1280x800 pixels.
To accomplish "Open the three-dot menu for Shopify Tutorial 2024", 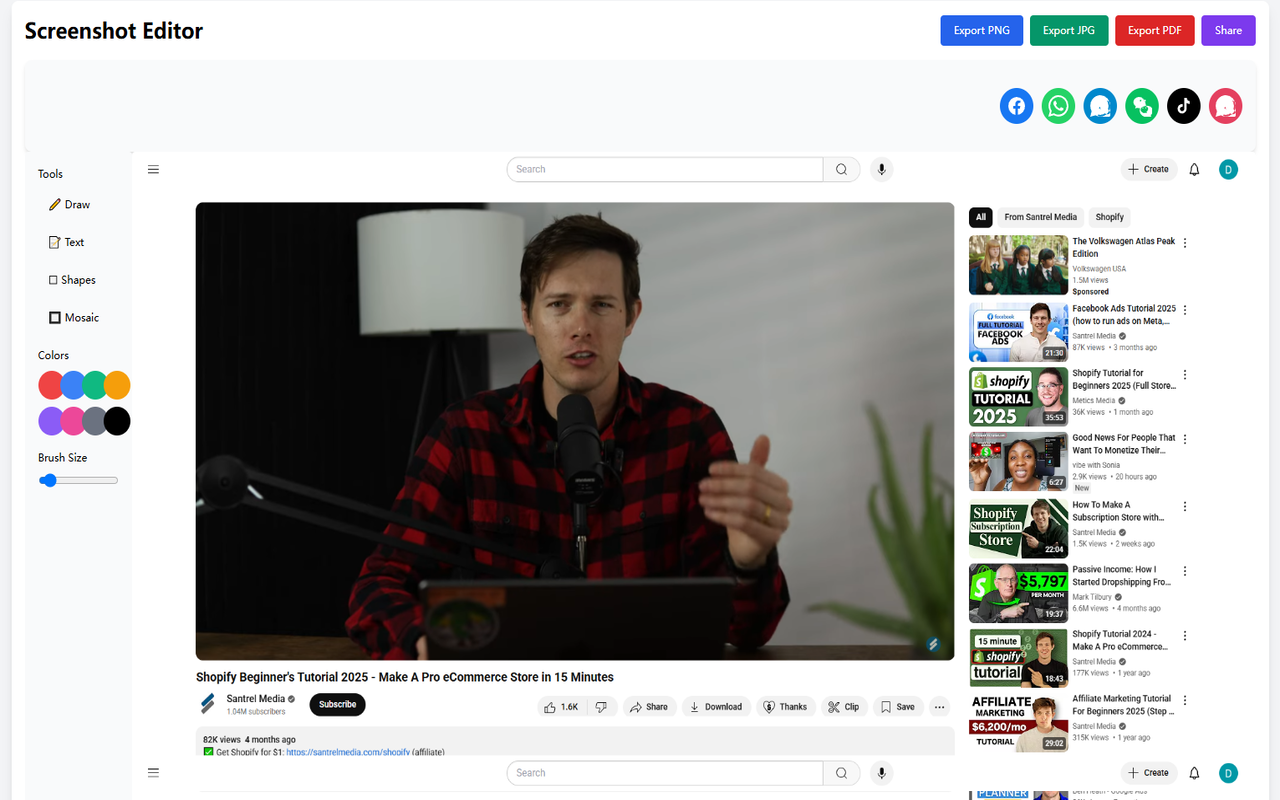I will pos(1185,635).
